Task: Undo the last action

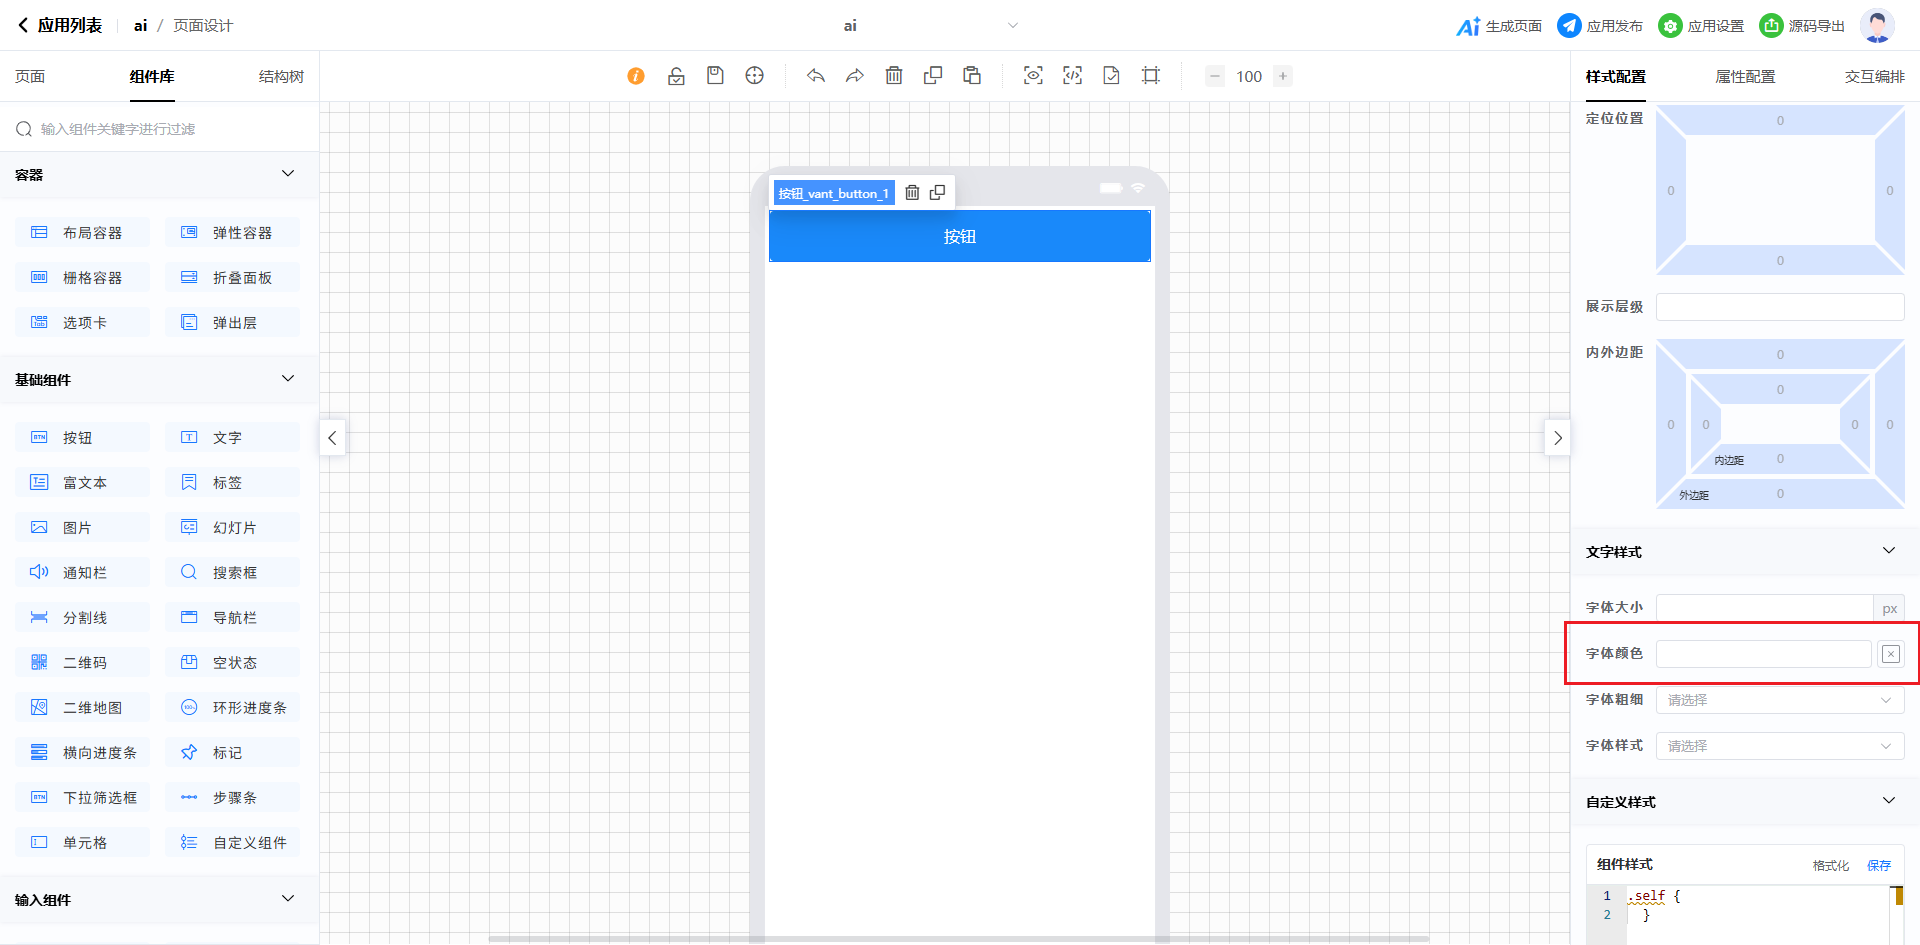Action: click(816, 76)
